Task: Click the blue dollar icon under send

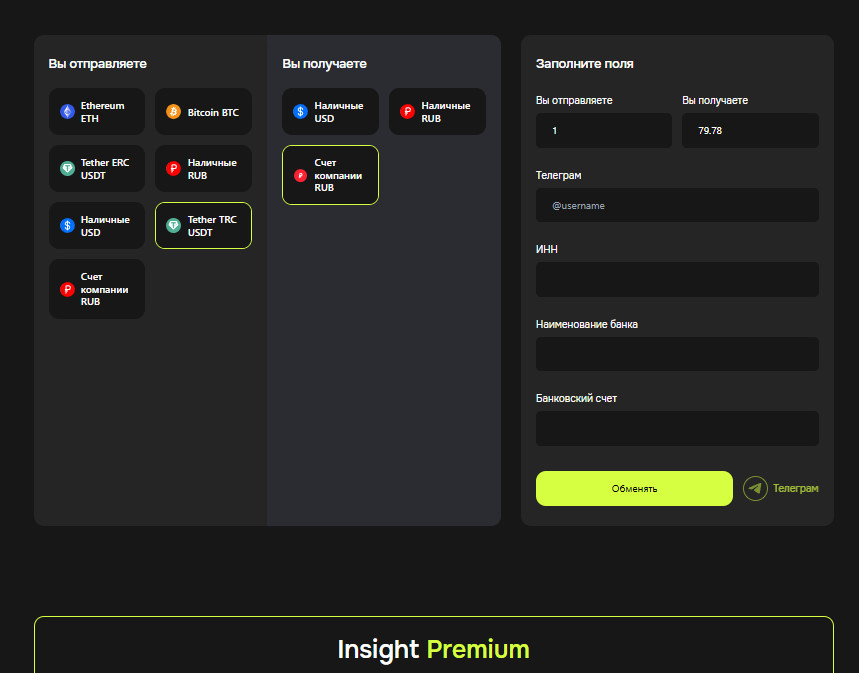Action: click(x=67, y=226)
